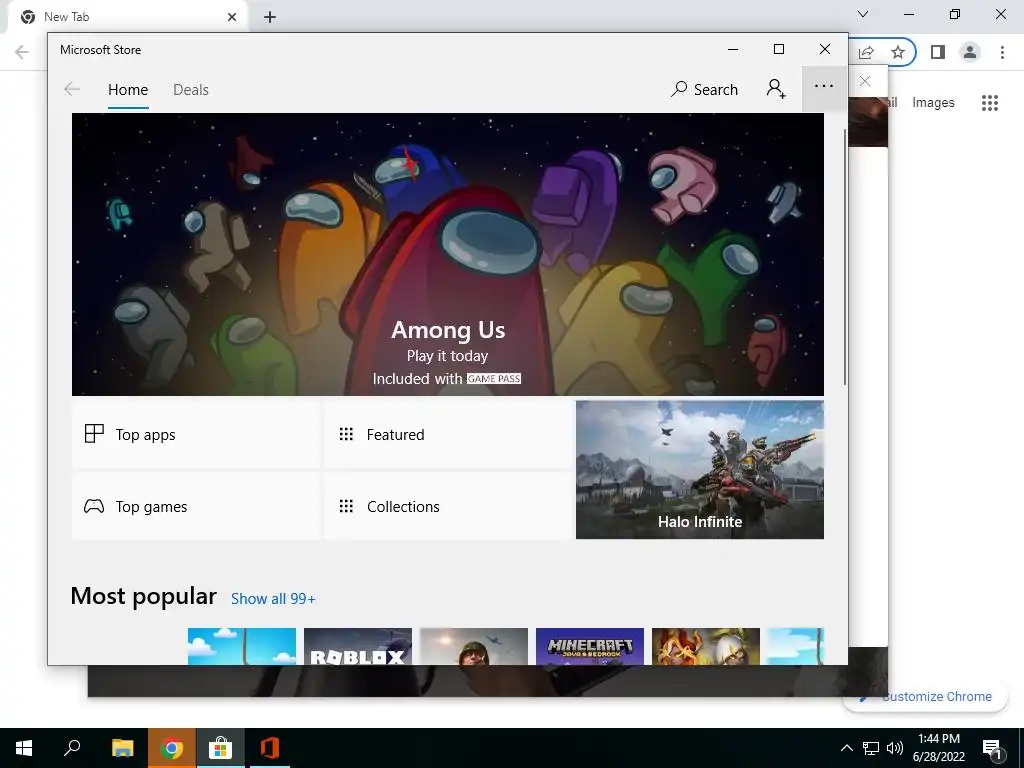Open the See more ellipsis menu in Store
This screenshot has width=1024, height=768.
point(824,86)
